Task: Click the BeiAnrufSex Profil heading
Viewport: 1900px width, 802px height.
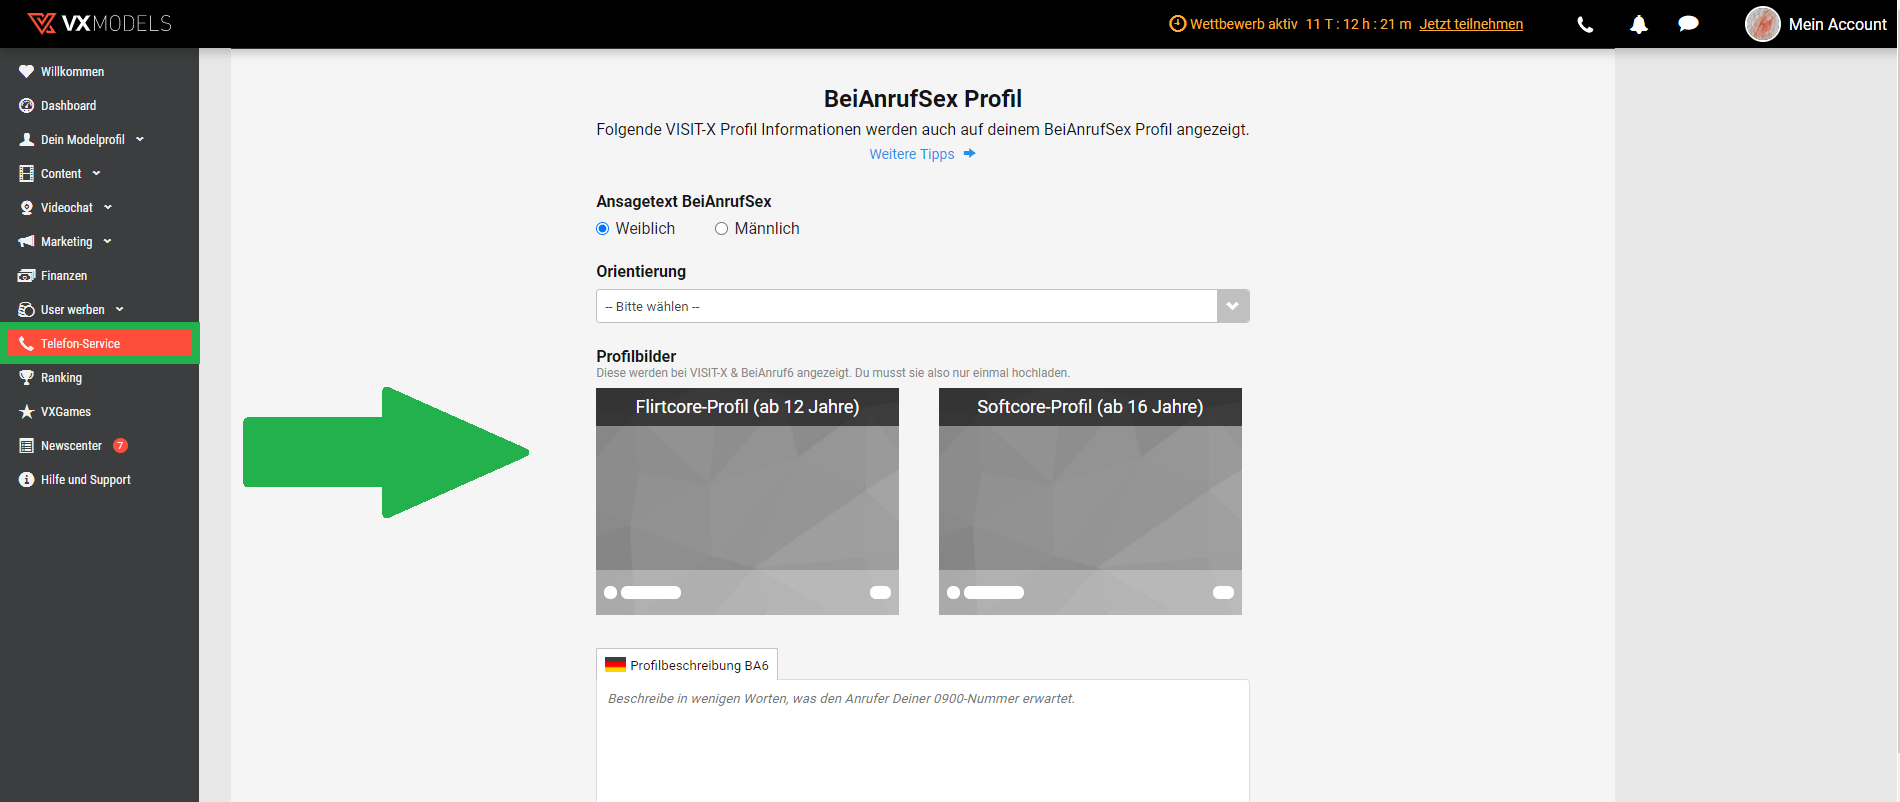Action: click(923, 99)
